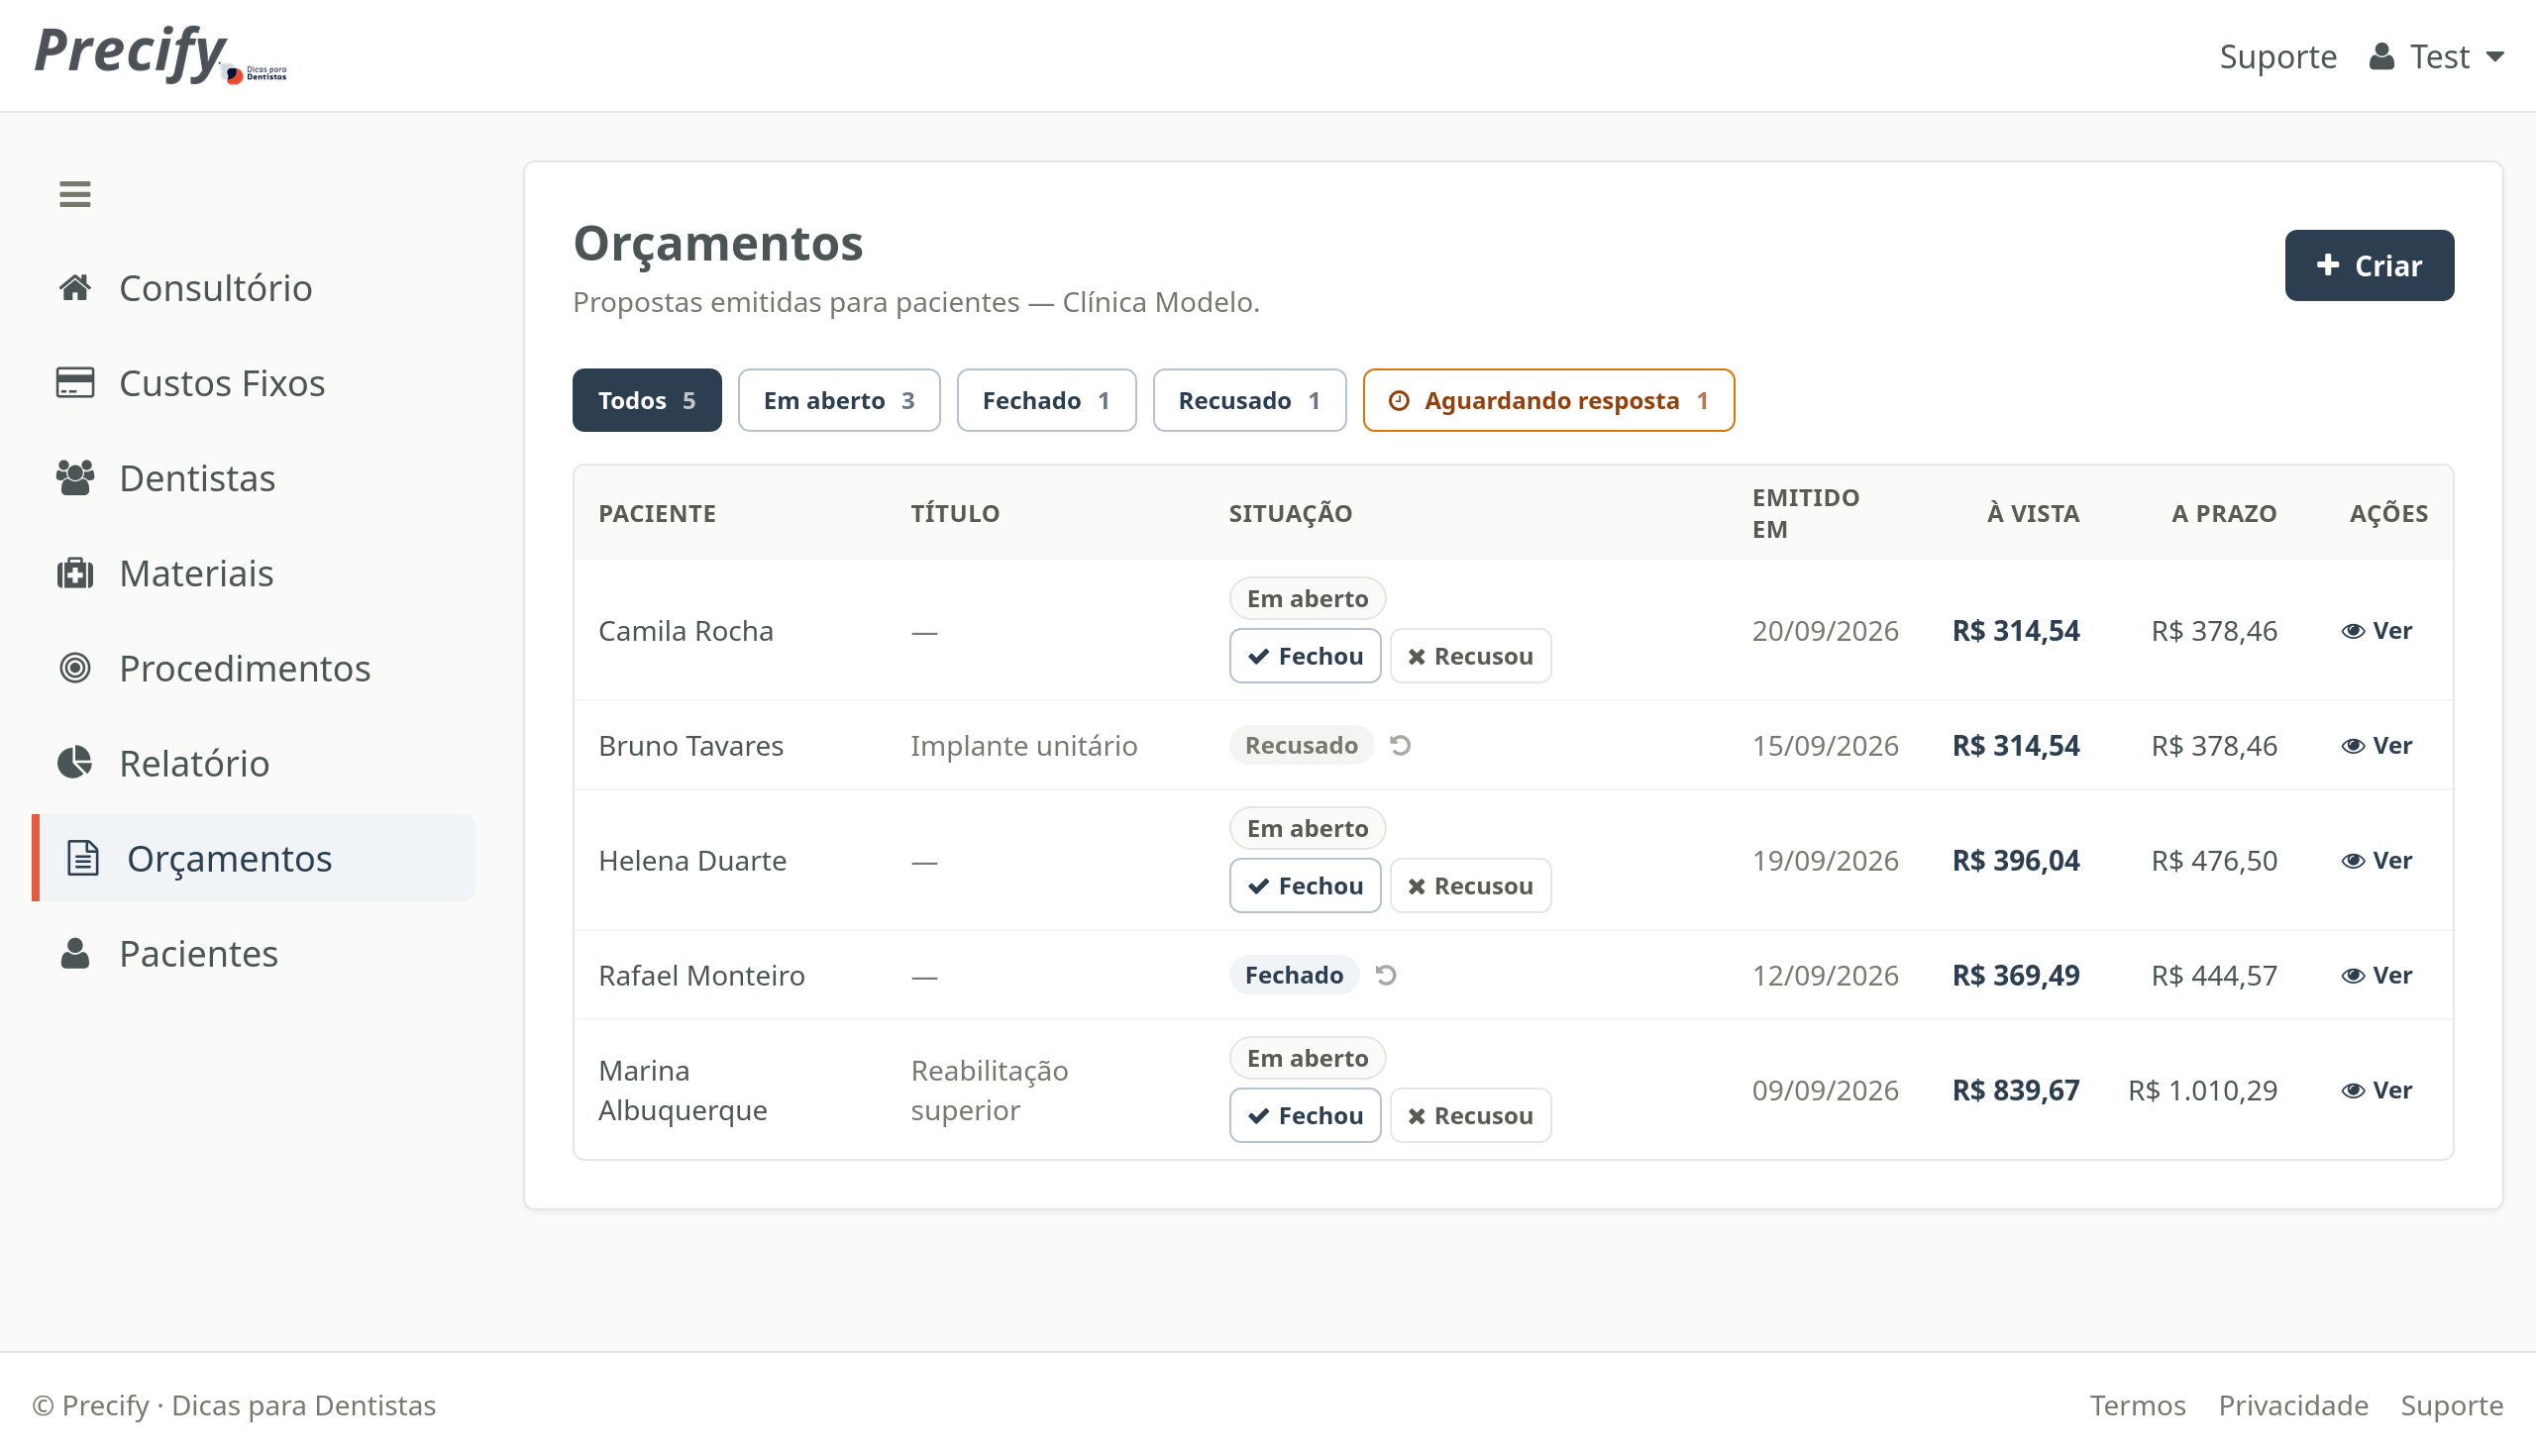The image size is (2536, 1456).
Task: View Rafael Monteiro's budget
Action: [x=2376, y=975]
